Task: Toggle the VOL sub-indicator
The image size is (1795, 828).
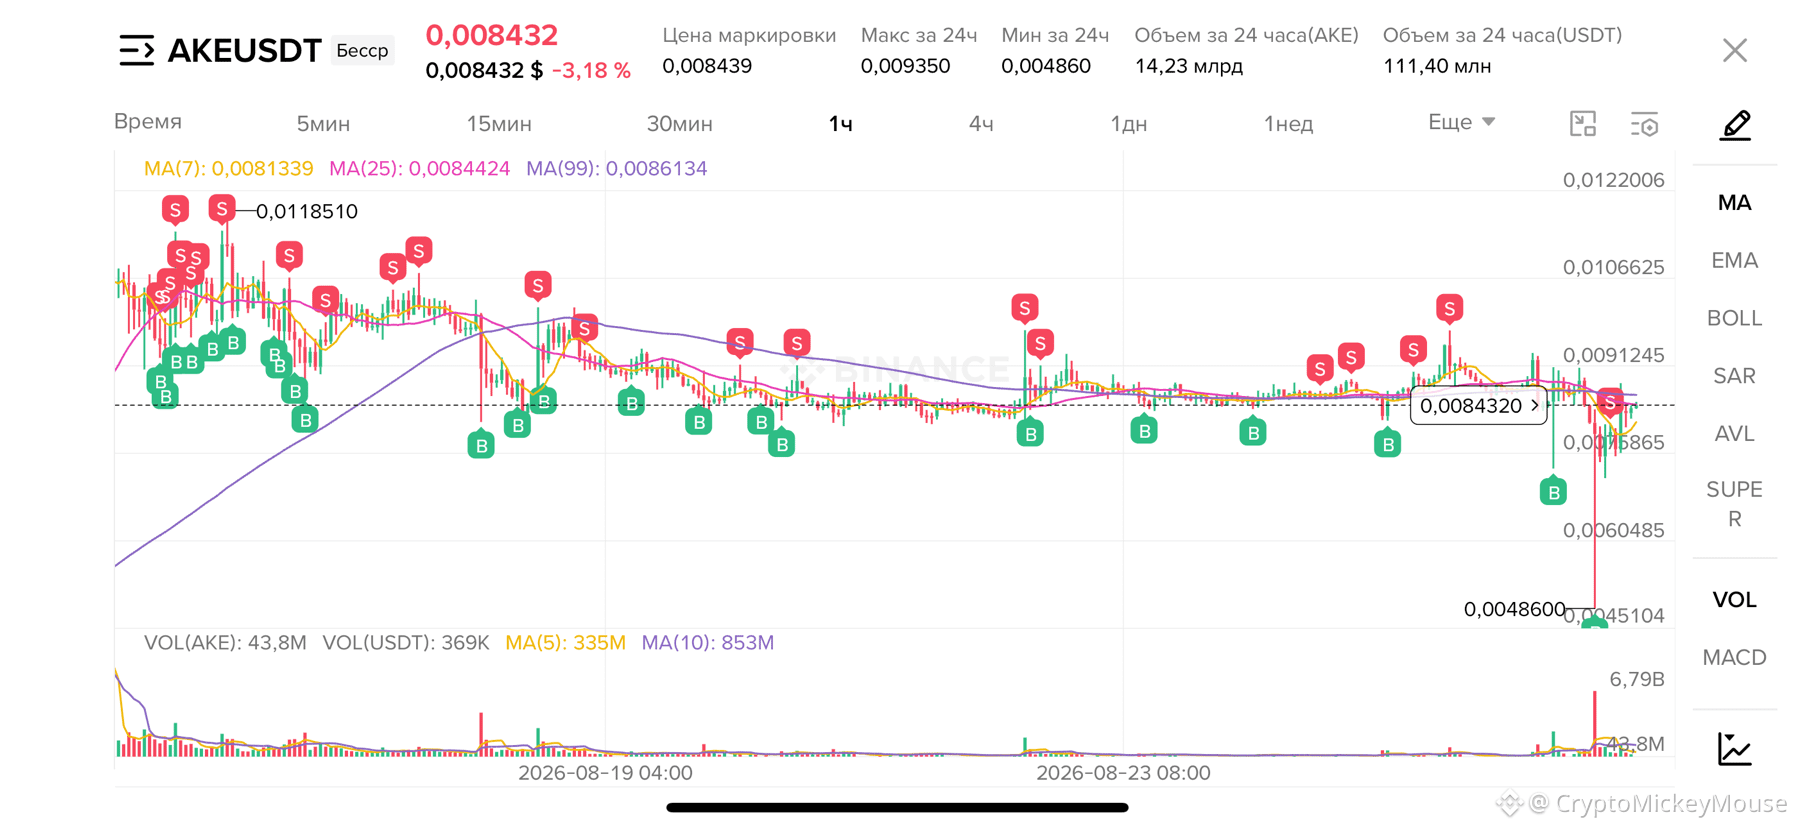Action: (1734, 600)
